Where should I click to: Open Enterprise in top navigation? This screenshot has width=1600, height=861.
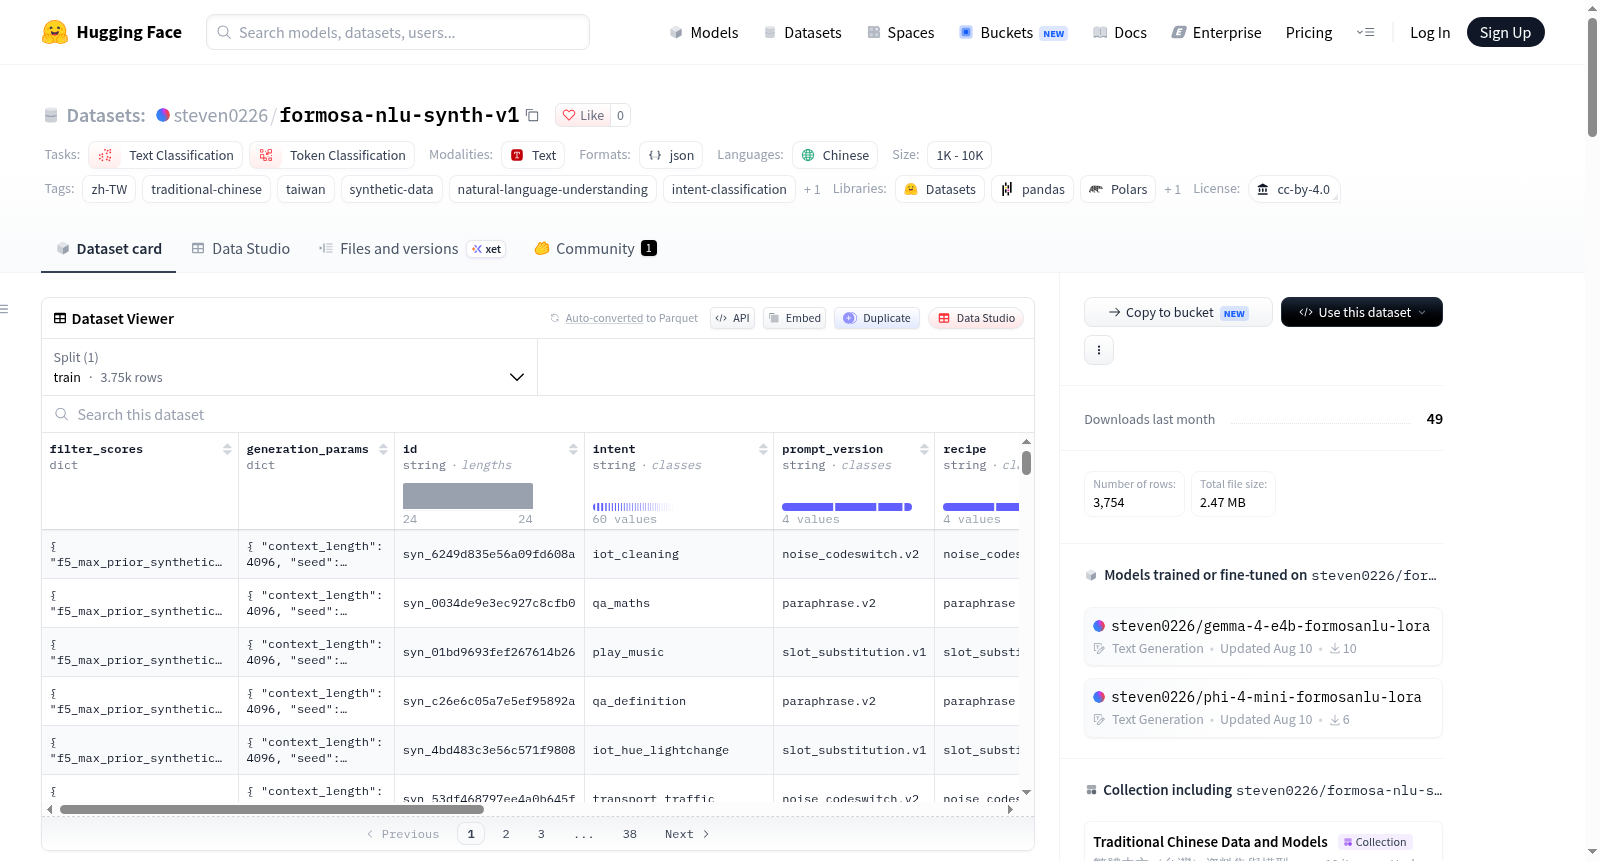(1216, 32)
